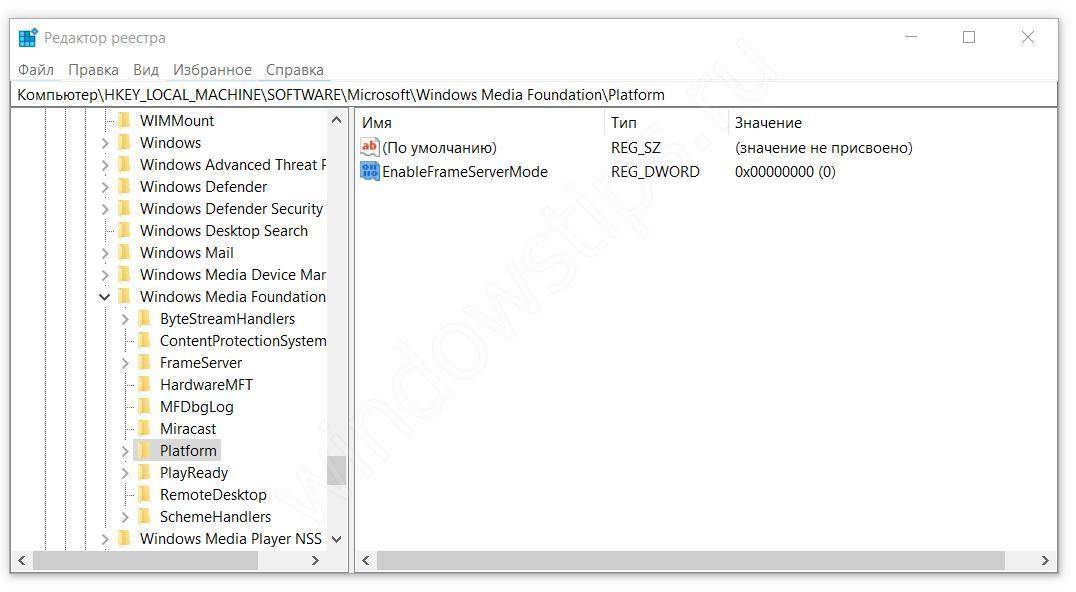The image size is (1076, 592).
Task: Click the EnableFrameServerMode DWORD value icon
Action: (x=370, y=171)
